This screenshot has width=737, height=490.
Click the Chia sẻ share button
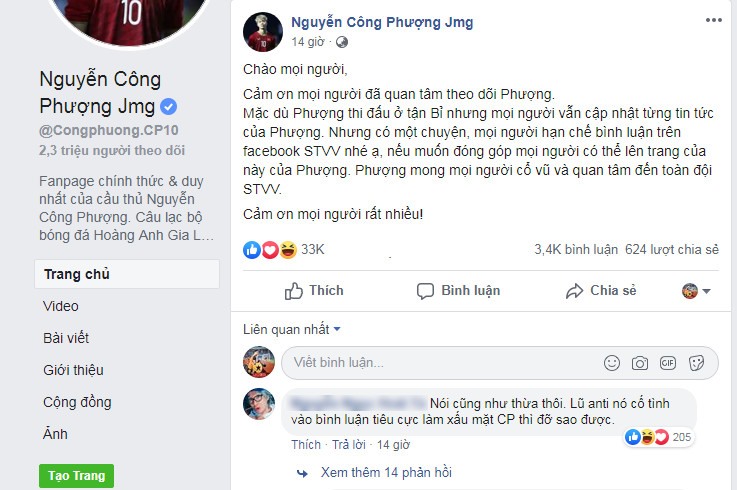pyautogui.click(x=601, y=291)
